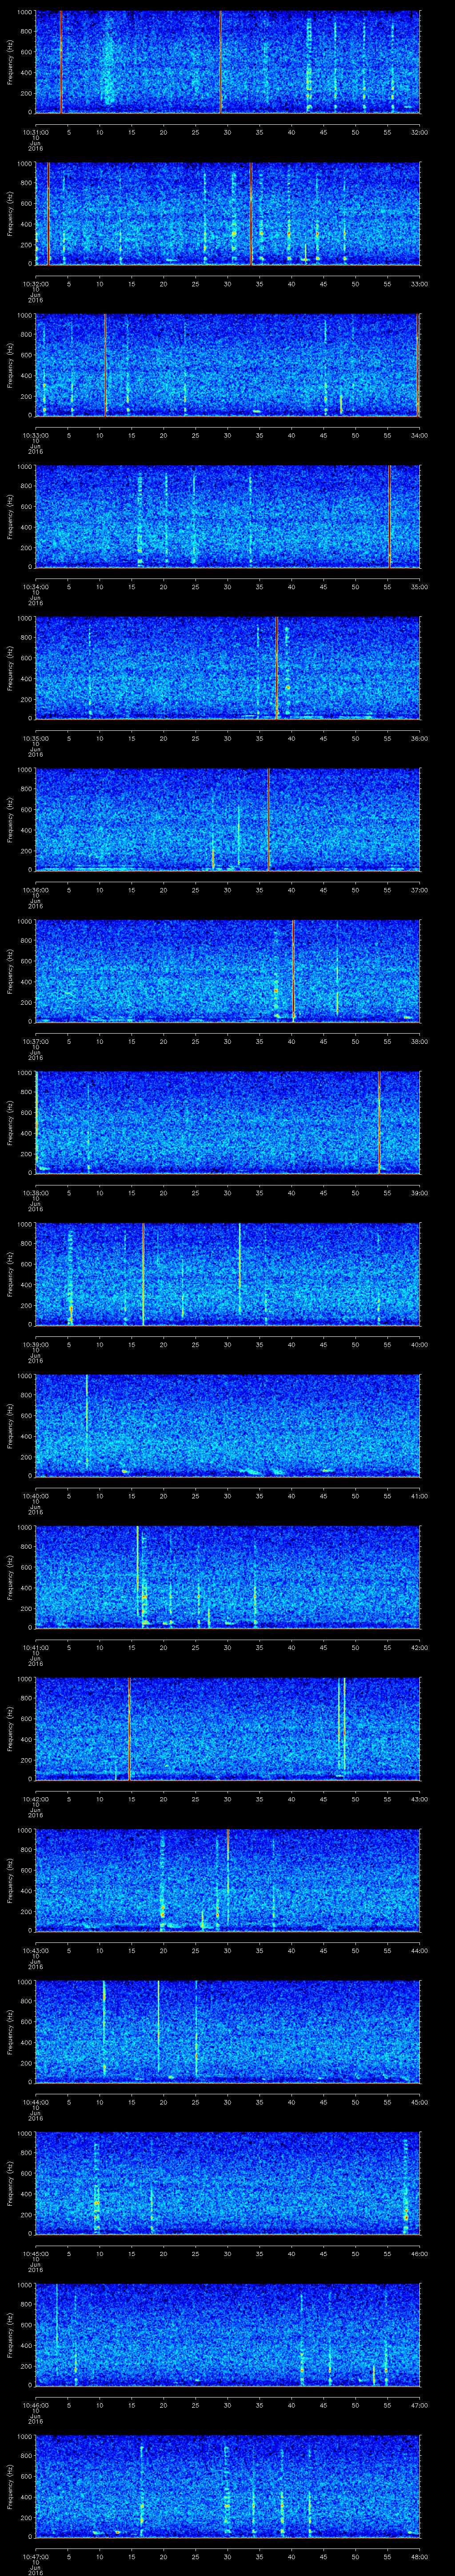Screen dimensions: 455x2576
Task: Click the 10:38:00 start time label
Action: pyautogui.click(x=35, y=1192)
